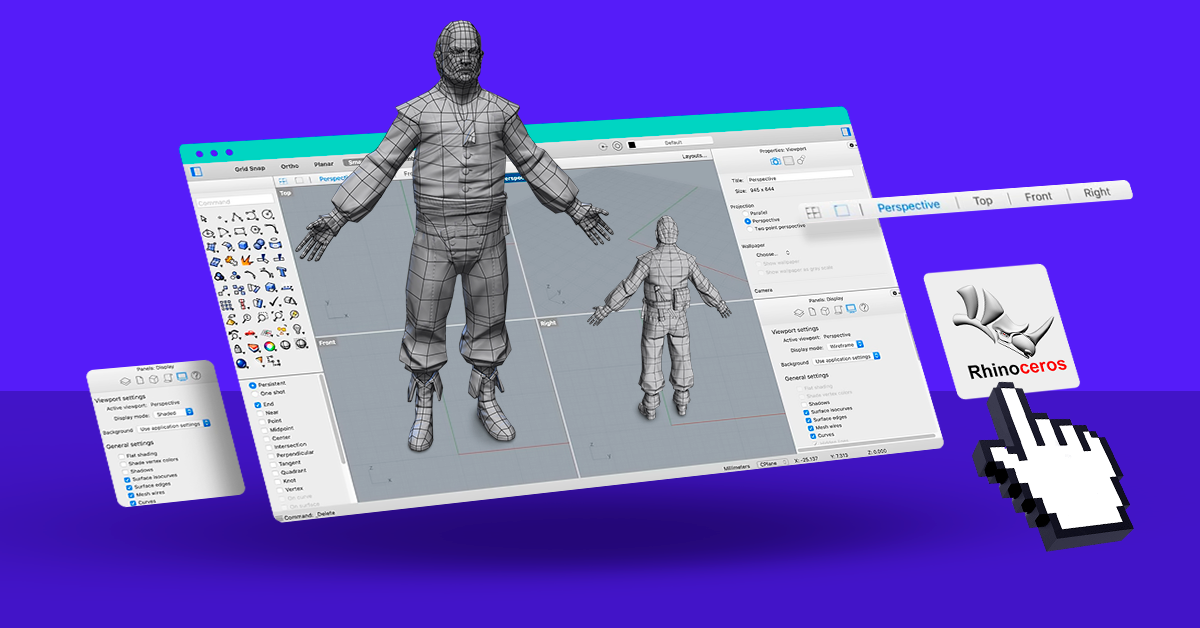The height and width of the screenshot is (628, 1200).
Task: Toggle Ortho in the top toolbar
Action: coord(290,166)
